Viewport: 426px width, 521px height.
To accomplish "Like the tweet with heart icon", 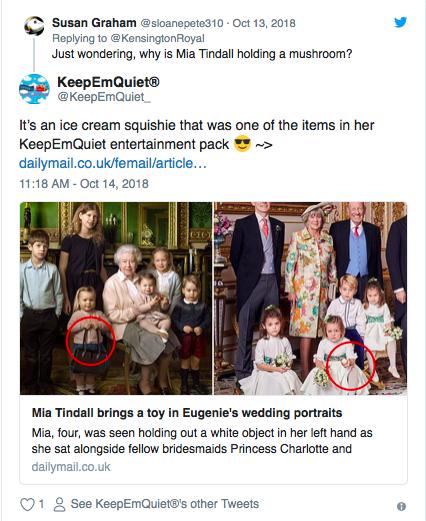I will pyautogui.click(x=27, y=504).
